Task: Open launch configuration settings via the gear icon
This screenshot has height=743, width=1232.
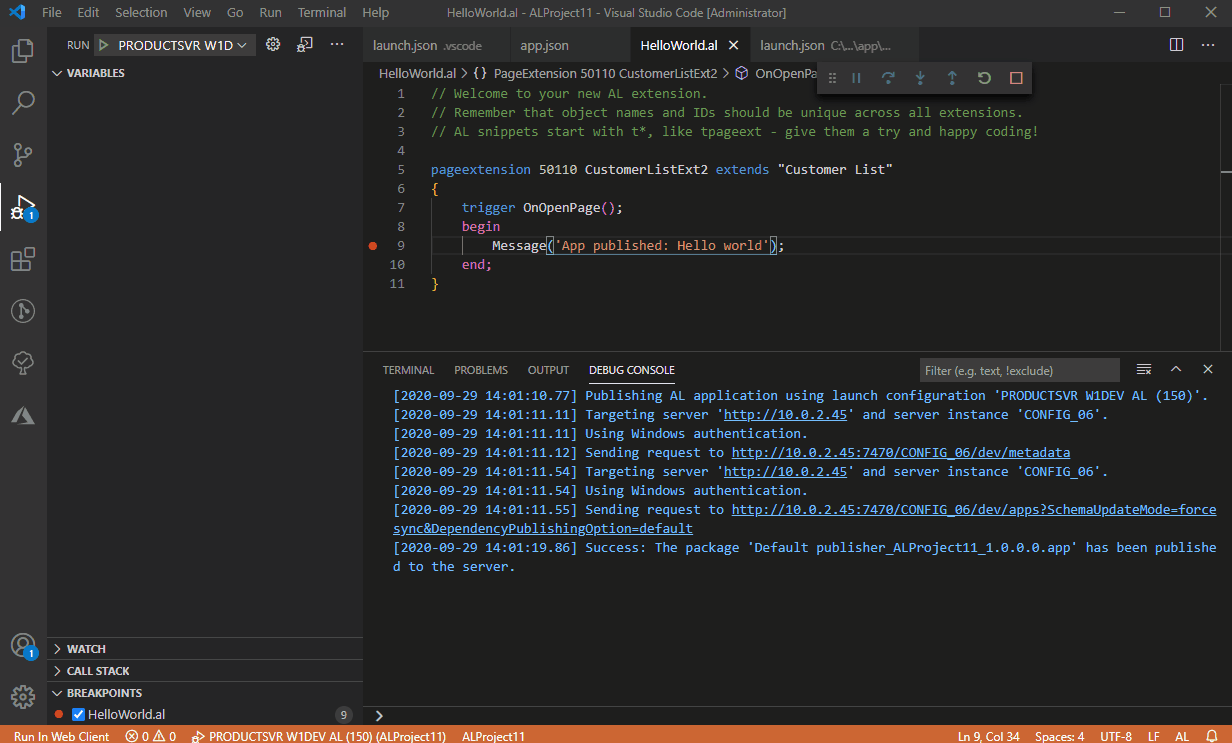Action: tap(272, 44)
